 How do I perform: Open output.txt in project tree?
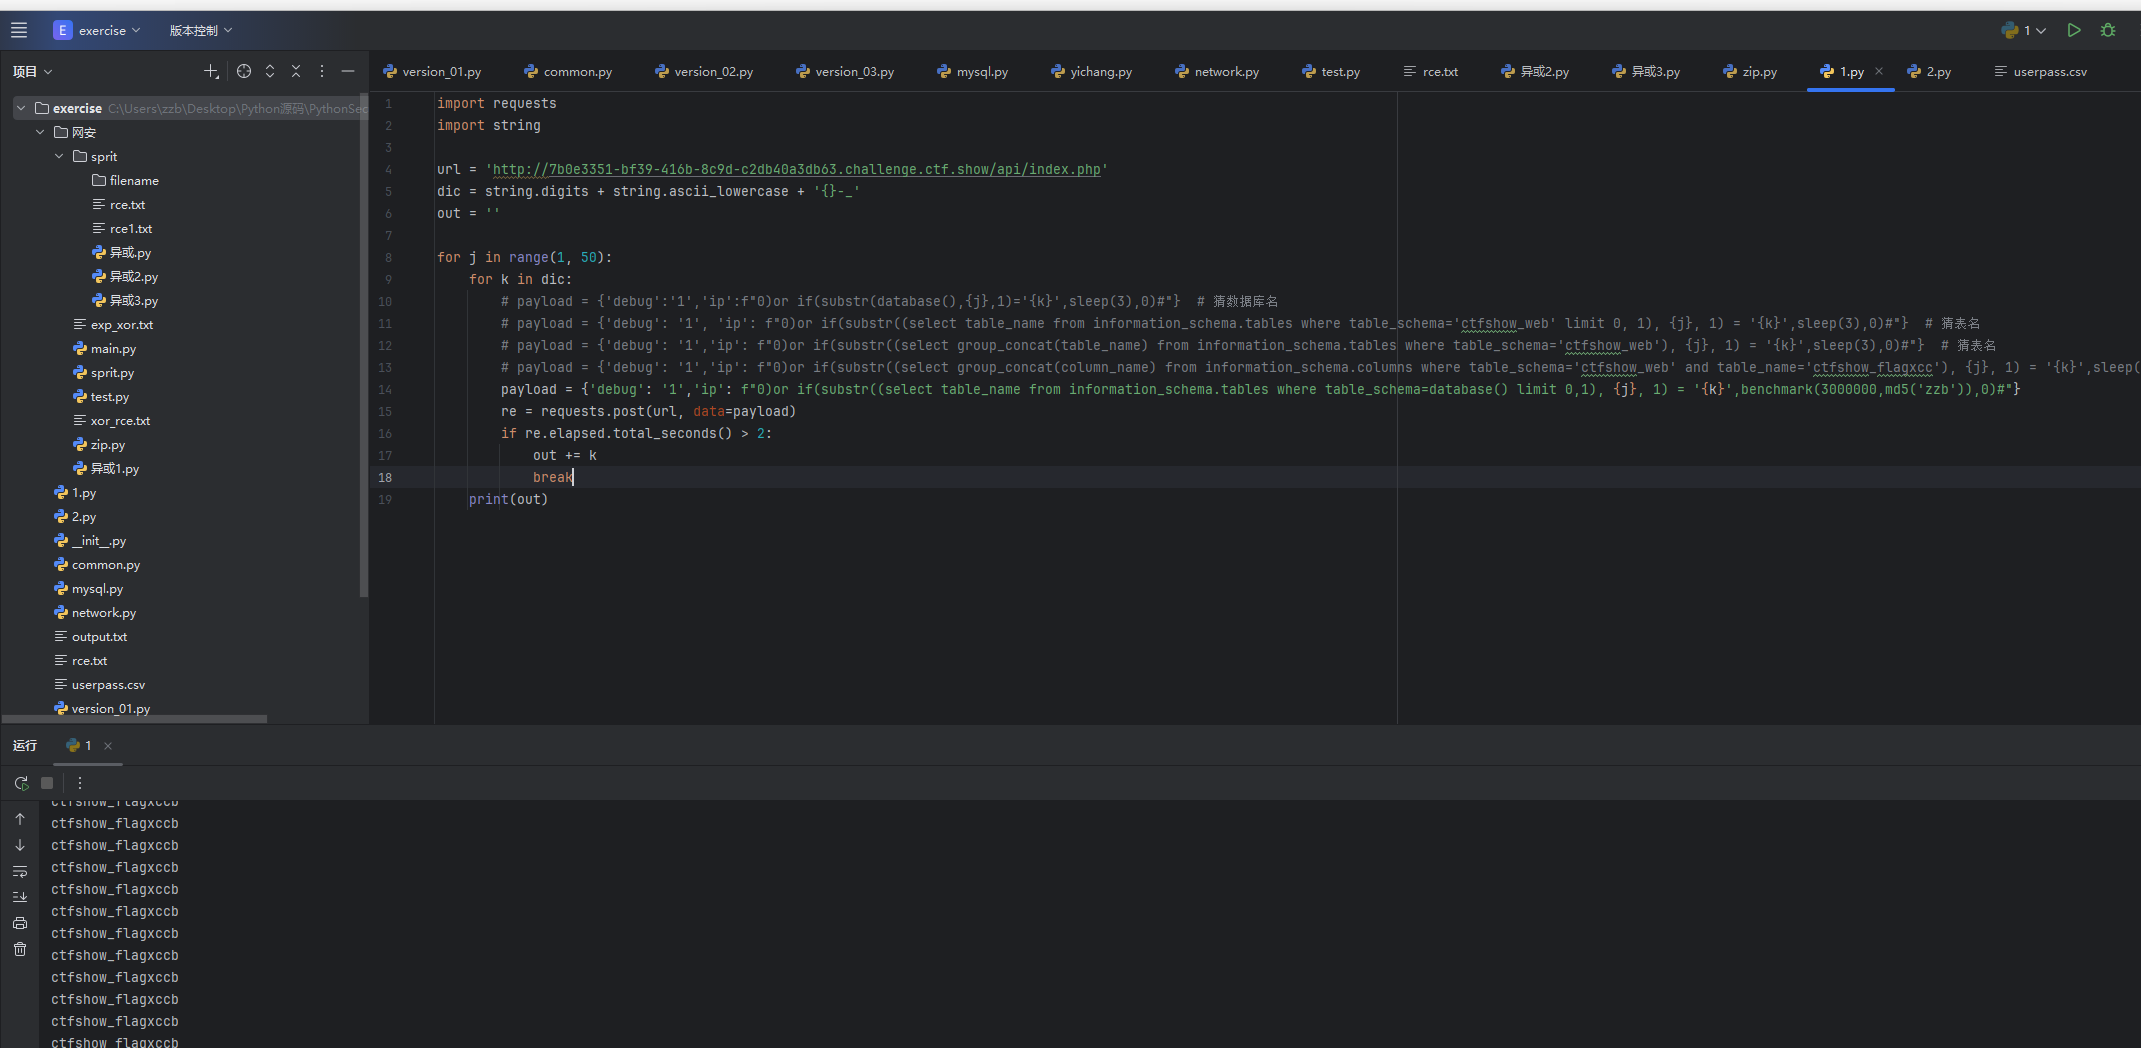[x=90, y=636]
